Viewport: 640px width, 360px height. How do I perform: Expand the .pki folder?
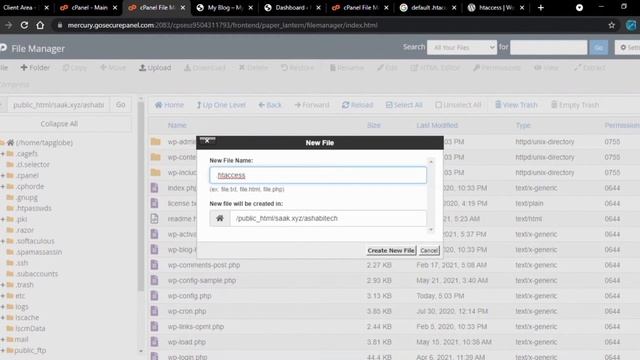pyautogui.click(x=2, y=219)
